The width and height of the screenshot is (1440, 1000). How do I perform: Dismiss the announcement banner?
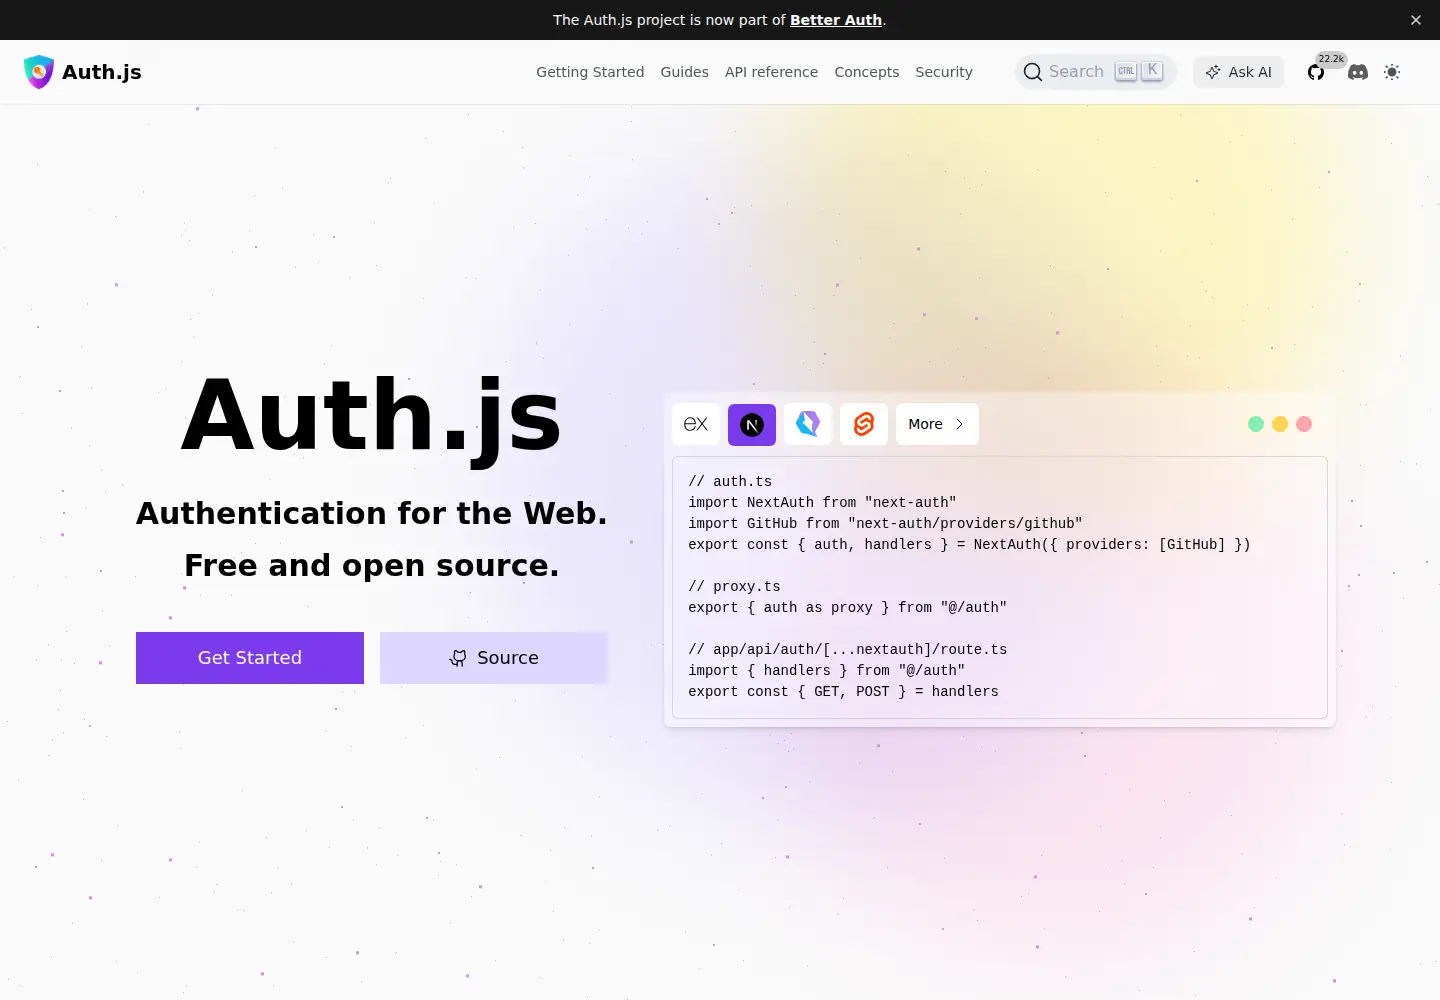tap(1416, 20)
